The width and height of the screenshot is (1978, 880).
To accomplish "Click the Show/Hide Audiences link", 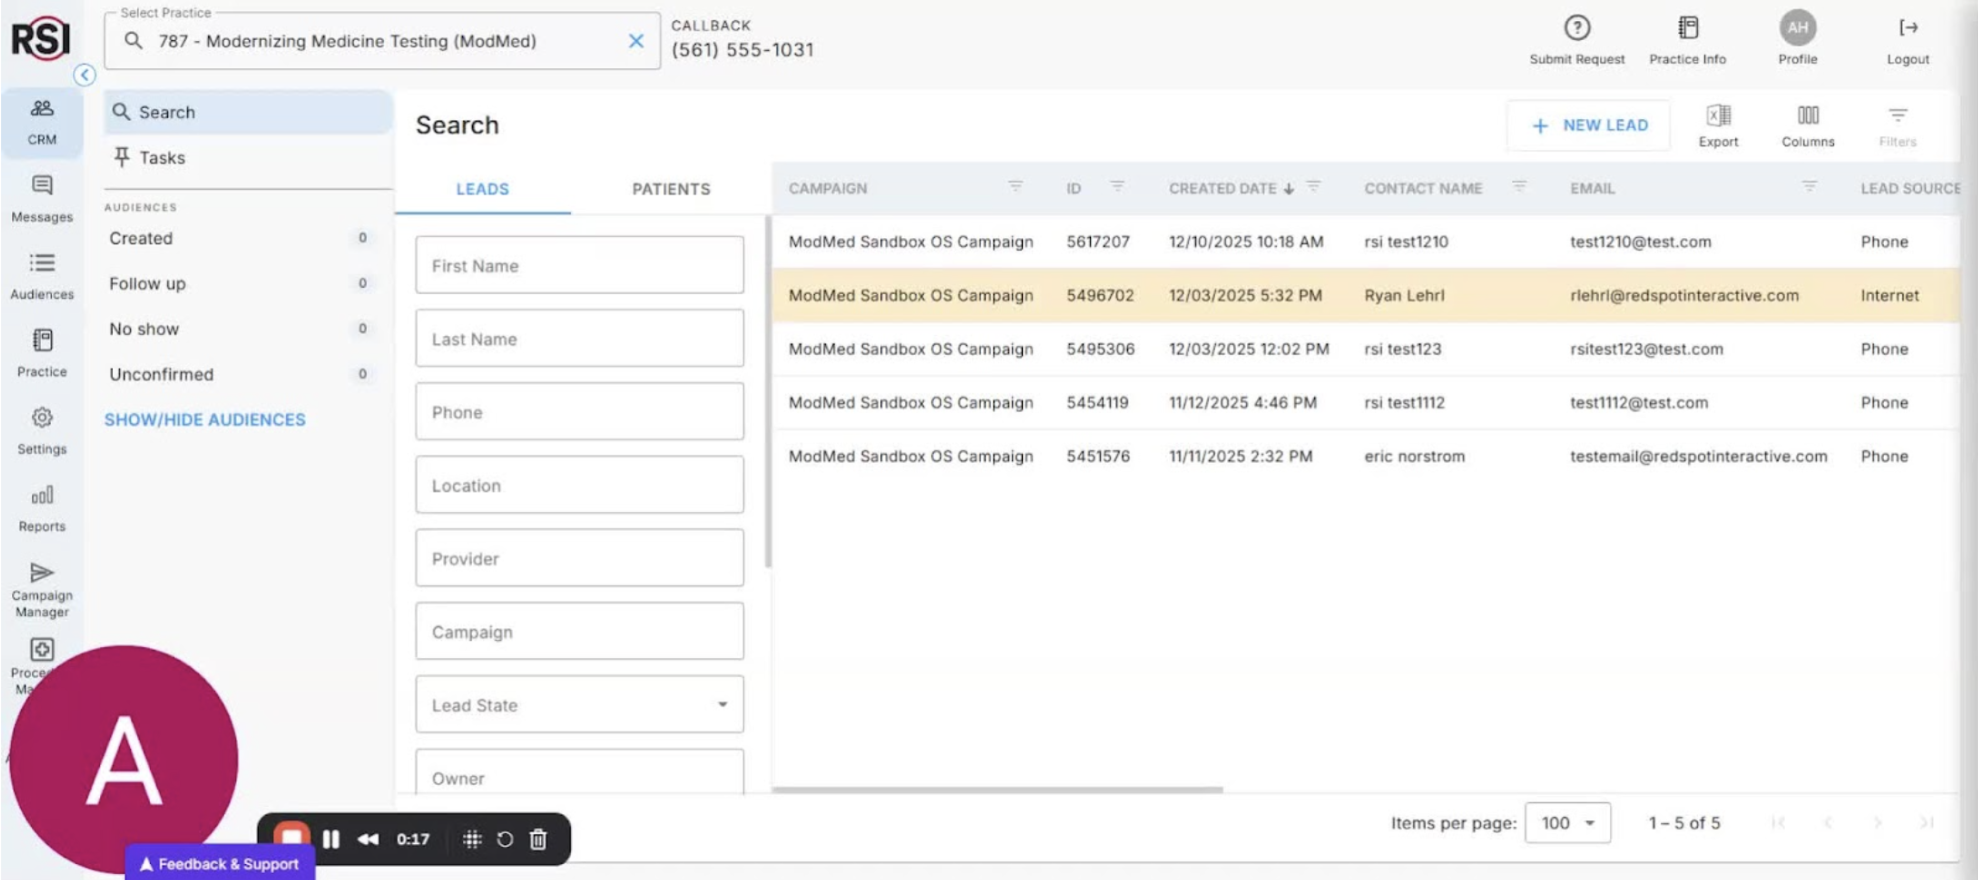I will point(205,420).
